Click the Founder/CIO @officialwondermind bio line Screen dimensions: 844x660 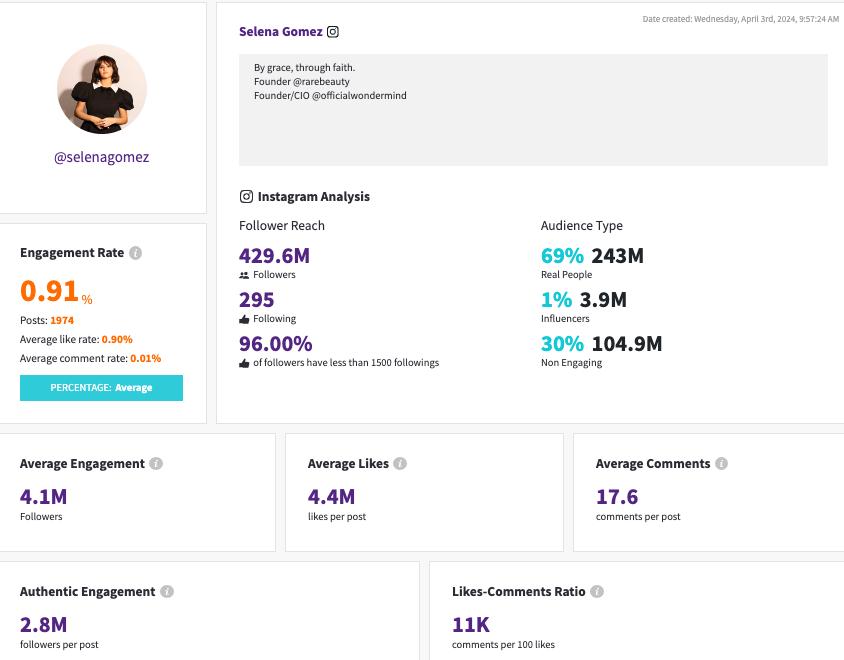(x=330, y=96)
